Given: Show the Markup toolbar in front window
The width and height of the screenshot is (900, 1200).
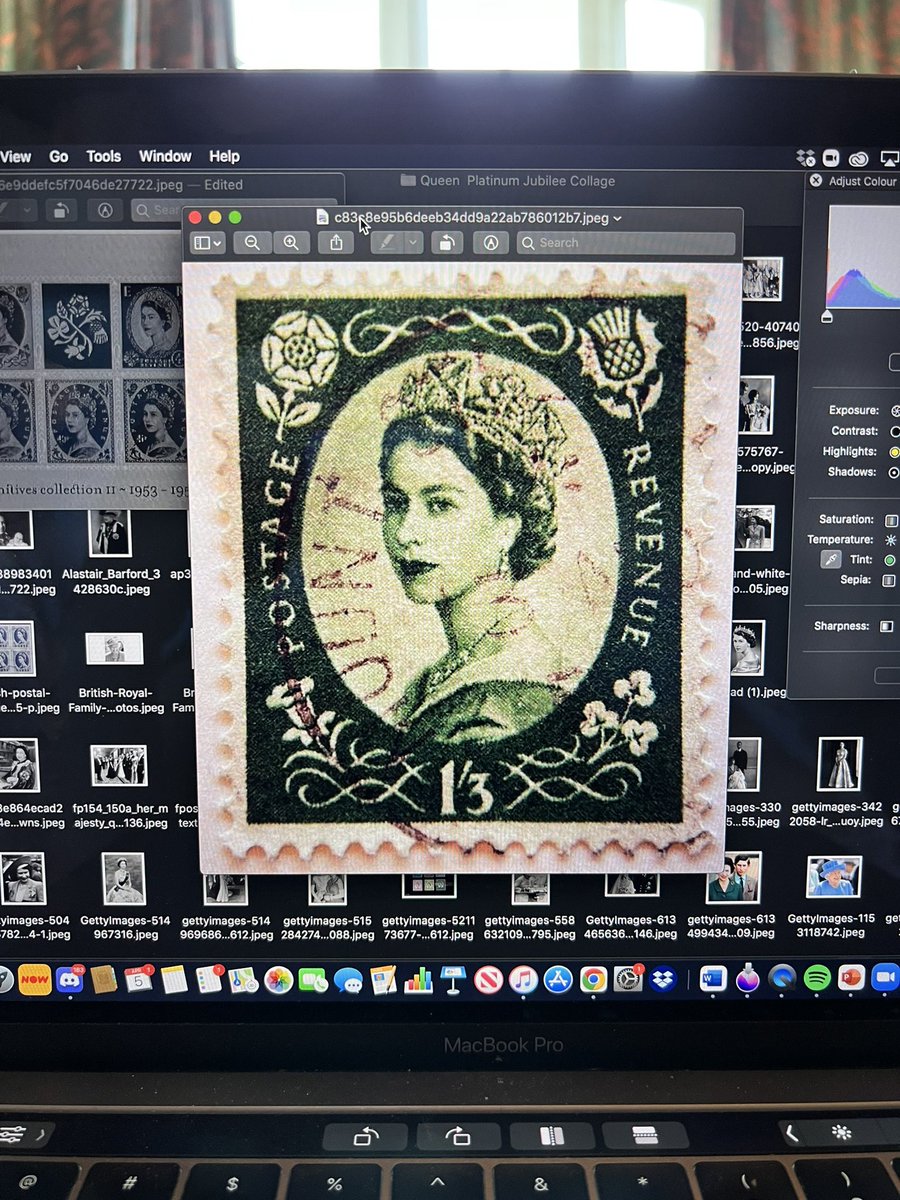Looking at the screenshot, I should pos(490,242).
